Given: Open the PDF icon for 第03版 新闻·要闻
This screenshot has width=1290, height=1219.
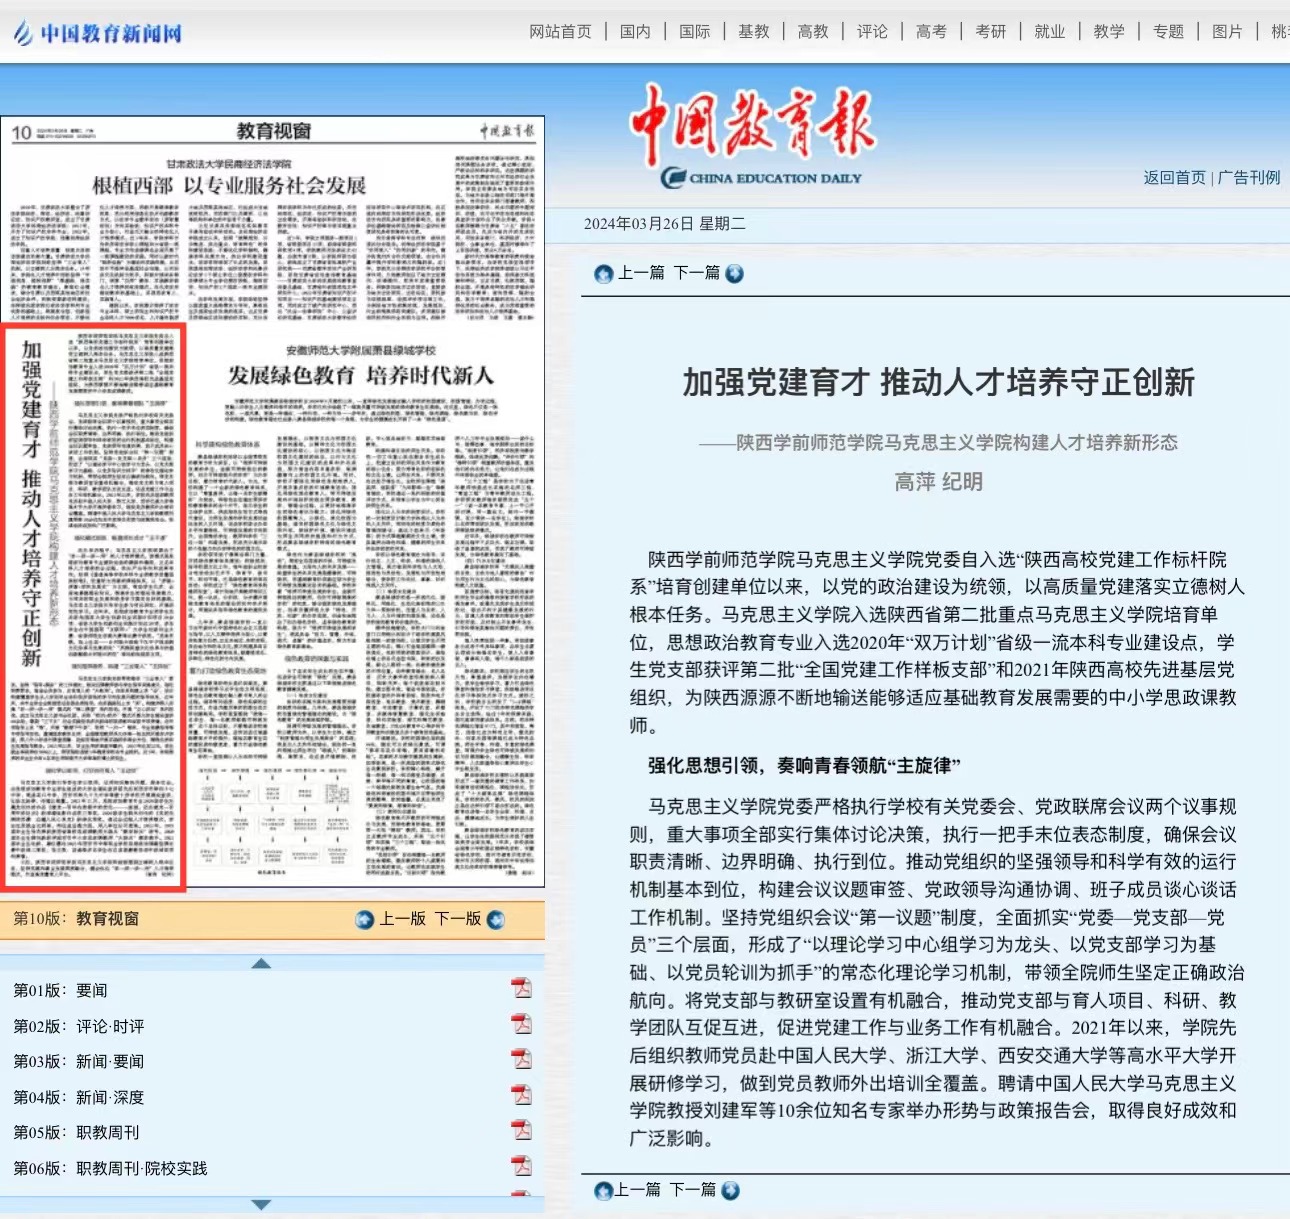Looking at the screenshot, I should tap(521, 1059).
